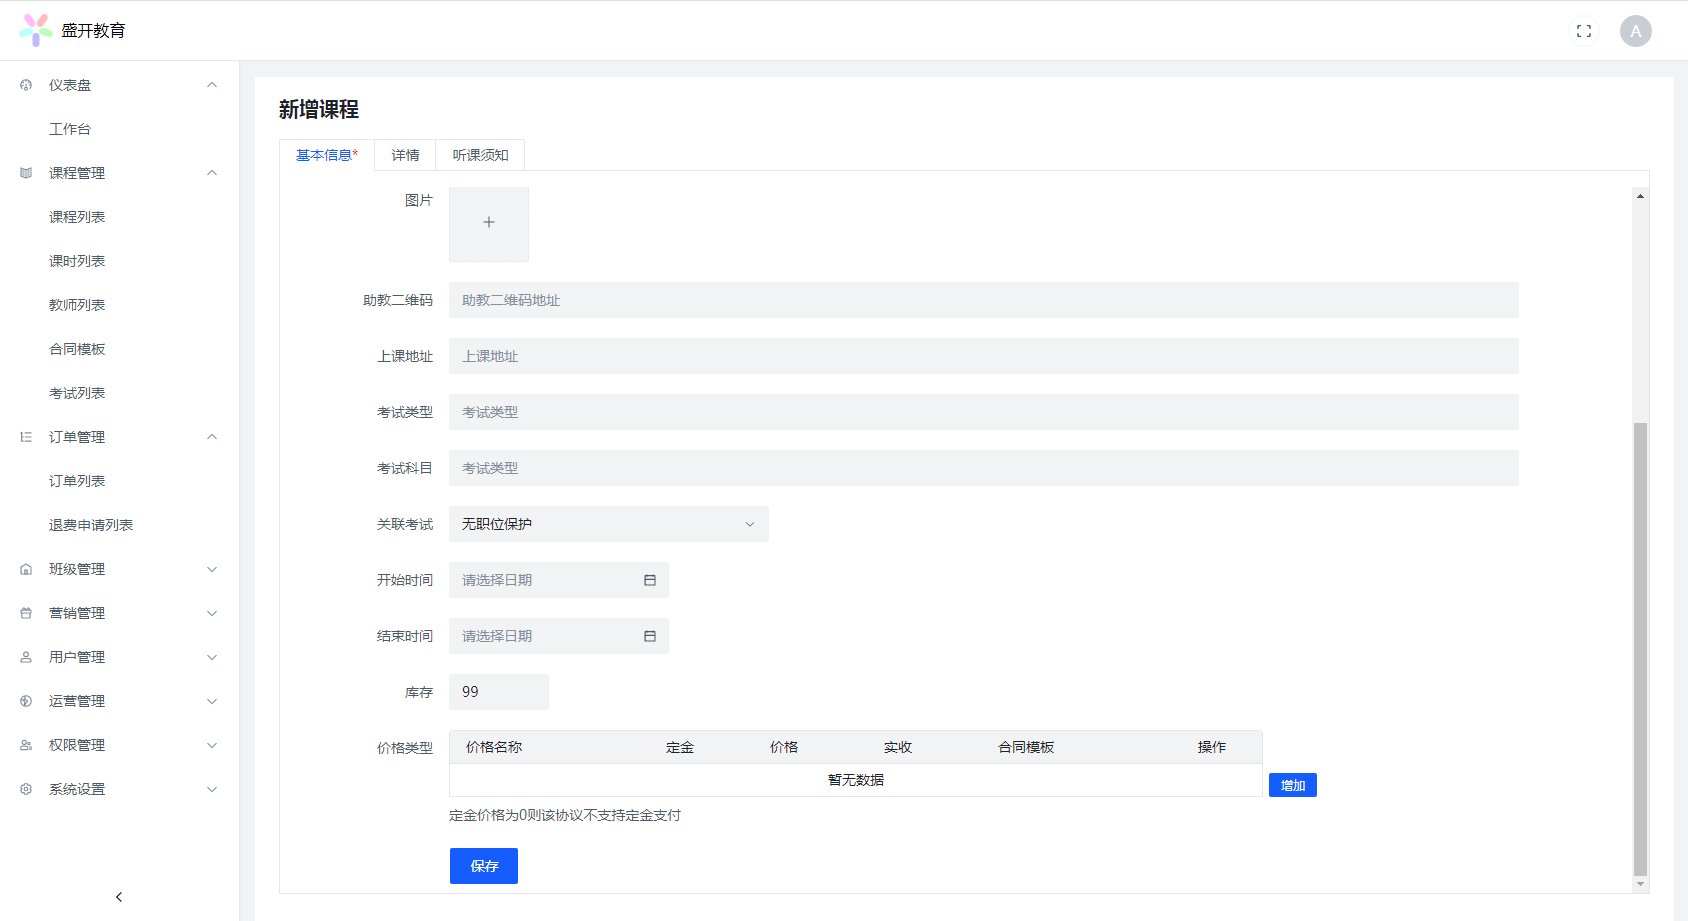
Task: Switch to the 详情 tab
Action: coord(405,155)
